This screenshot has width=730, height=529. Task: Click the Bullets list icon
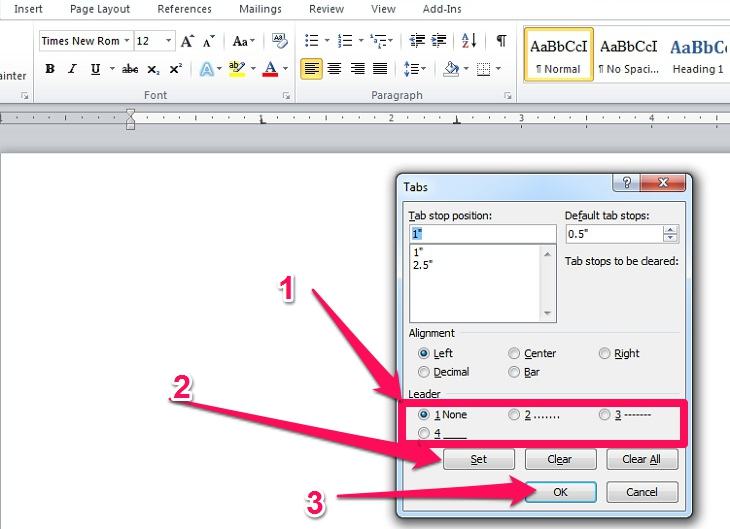click(311, 41)
